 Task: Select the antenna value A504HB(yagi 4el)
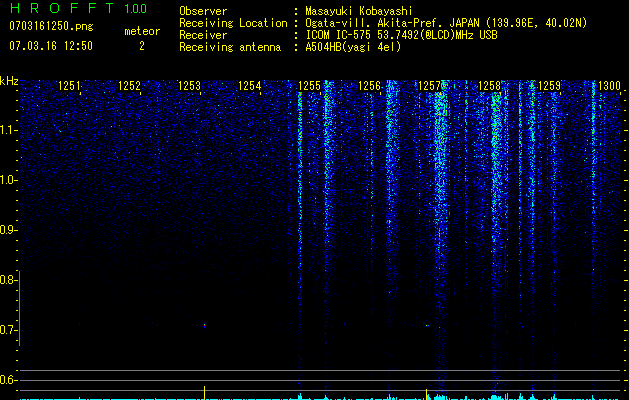coord(353,47)
